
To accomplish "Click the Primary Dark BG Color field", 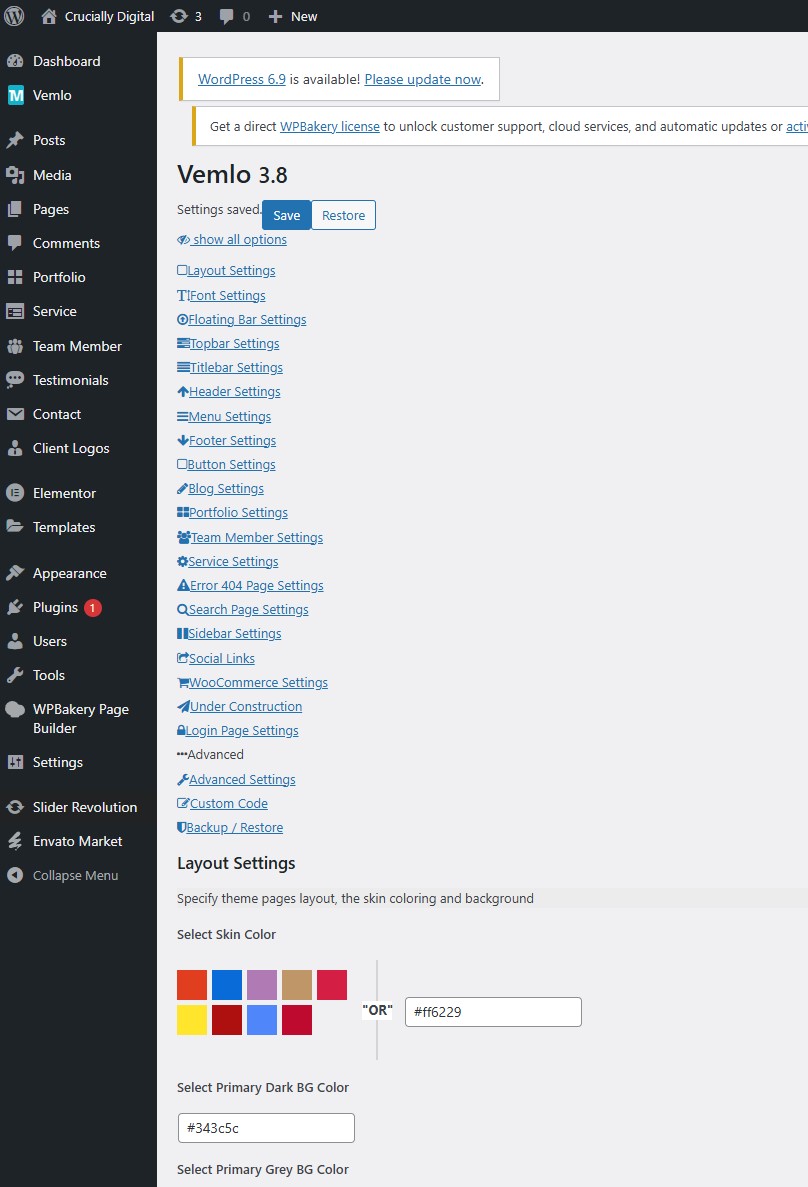I will point(266,1128).
